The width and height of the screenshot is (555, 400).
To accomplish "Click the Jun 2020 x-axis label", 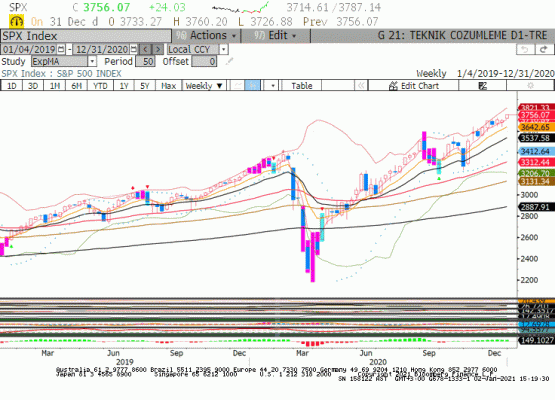I will click(366, 353).
